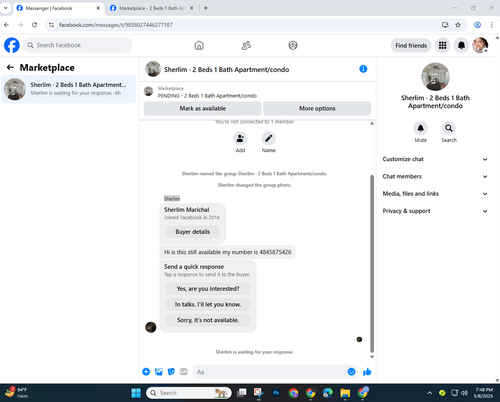Click the Windows taskbar search box
Image resolution: width=500 pixels, height=402 pixels.
point(189,393)
